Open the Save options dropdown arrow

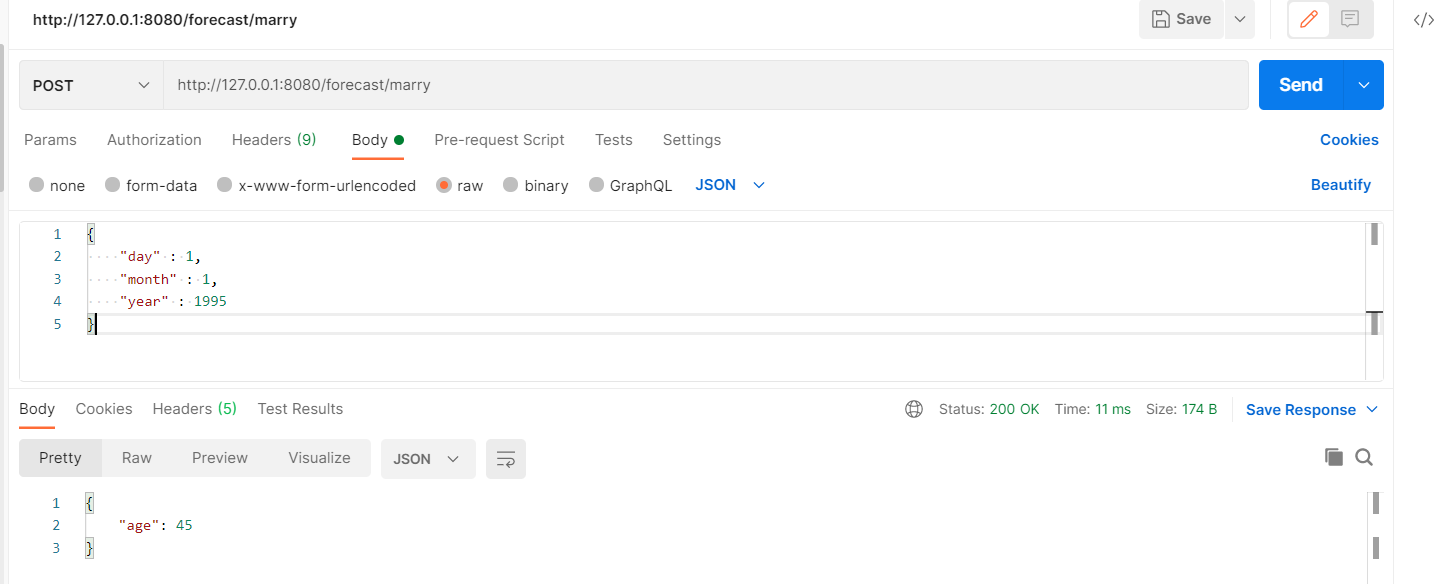tap(1240, 19)
